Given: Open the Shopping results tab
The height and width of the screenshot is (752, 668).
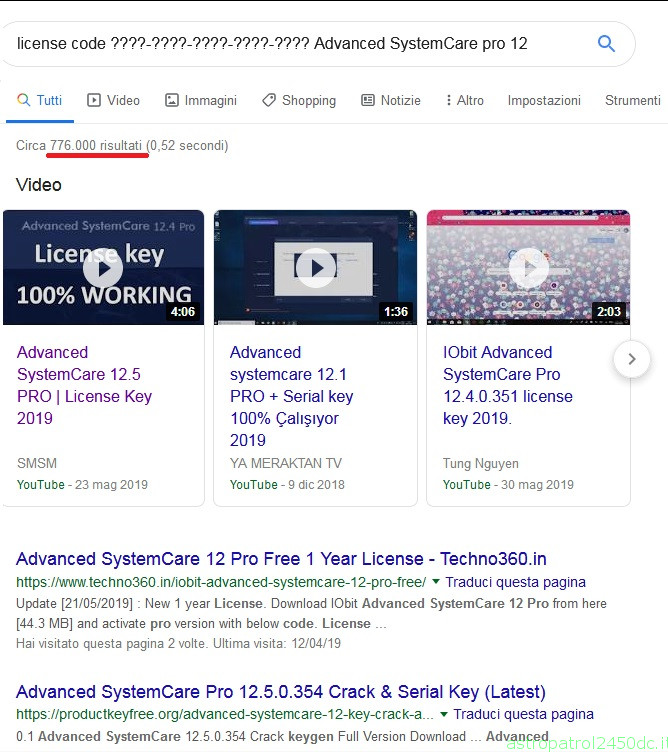Looking at the screenshot, I should tap(299, 100).
